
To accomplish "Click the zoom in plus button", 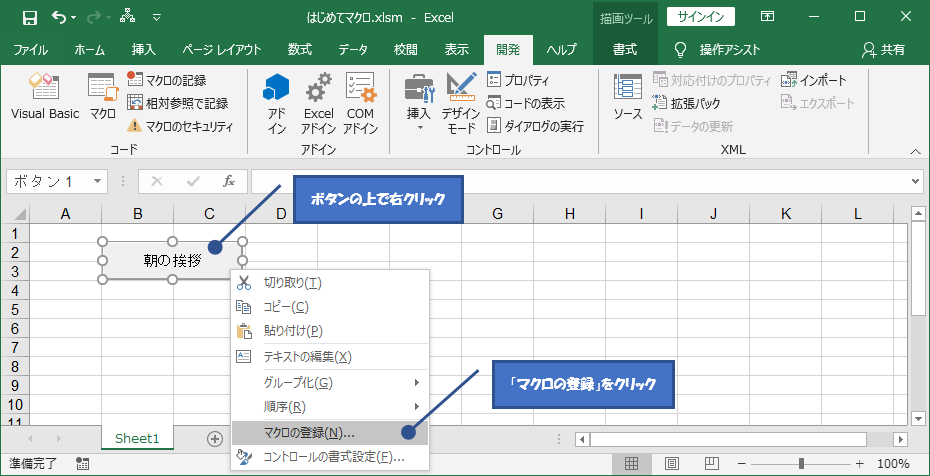I will pos(860,464).
